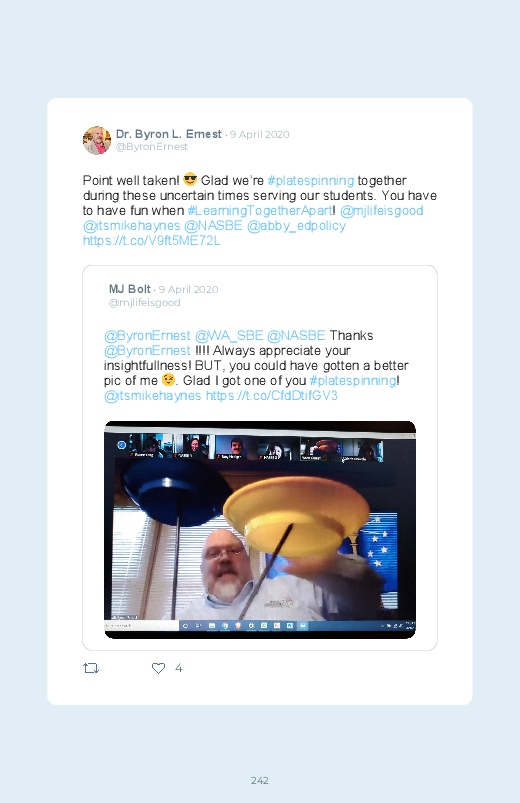Screen dimensions: 520x803
Task: Open the #LearningTogetherApart hashtag
Action: point(260,210)
